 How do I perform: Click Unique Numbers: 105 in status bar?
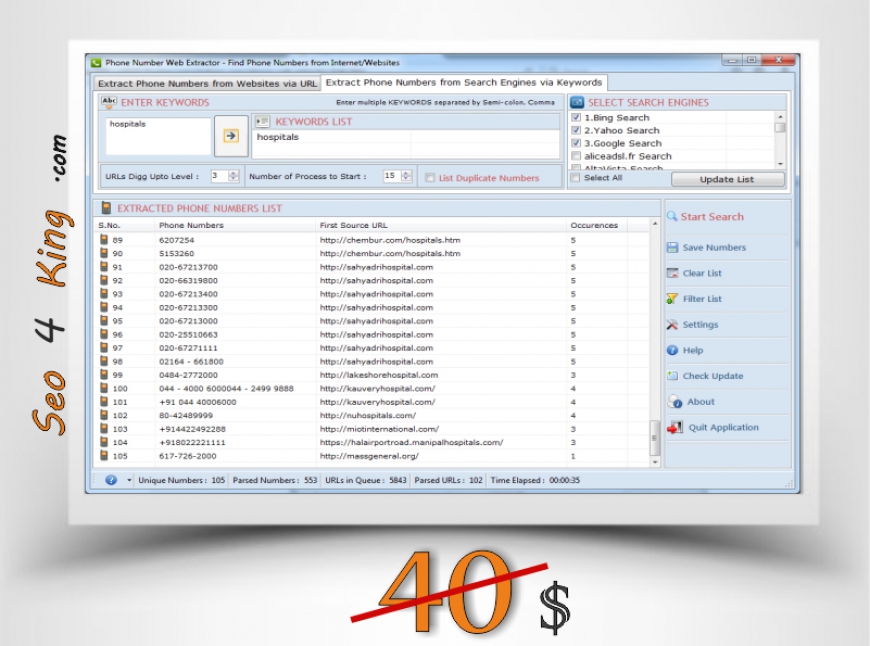(181, 480)
